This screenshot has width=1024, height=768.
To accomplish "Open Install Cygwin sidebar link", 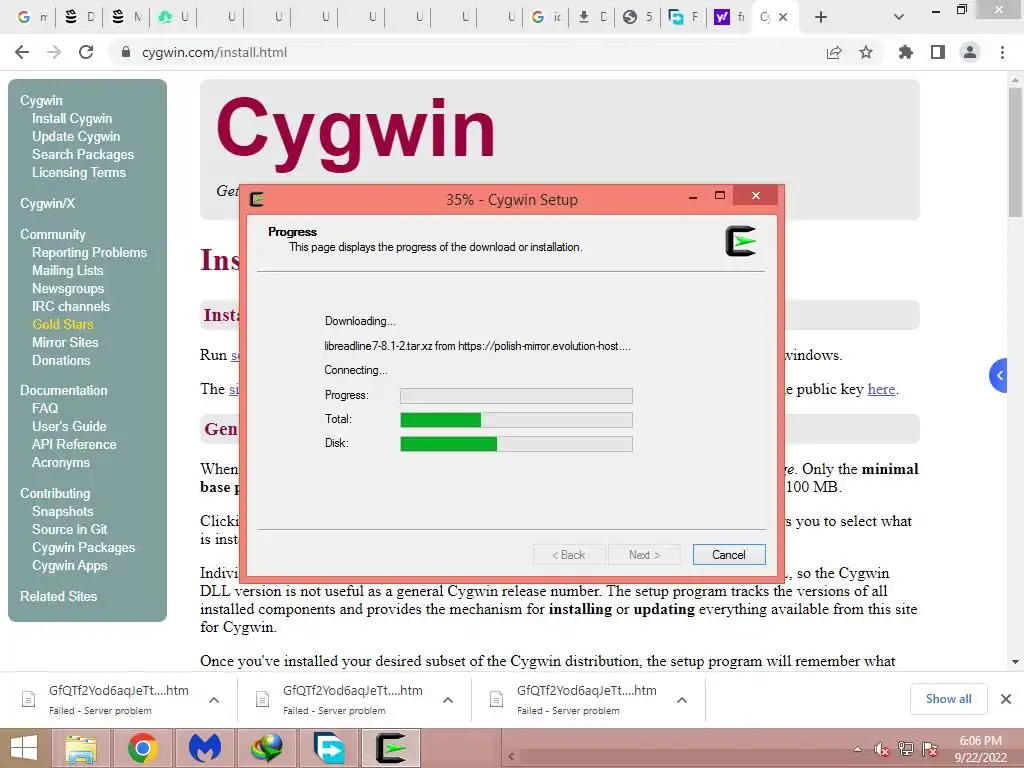I will [72, 118].
